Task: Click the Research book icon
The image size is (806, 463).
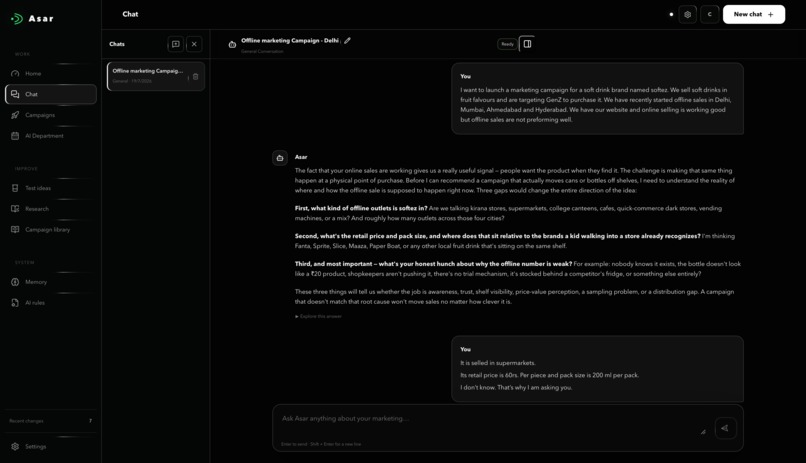Action: (x=15, y=209)
